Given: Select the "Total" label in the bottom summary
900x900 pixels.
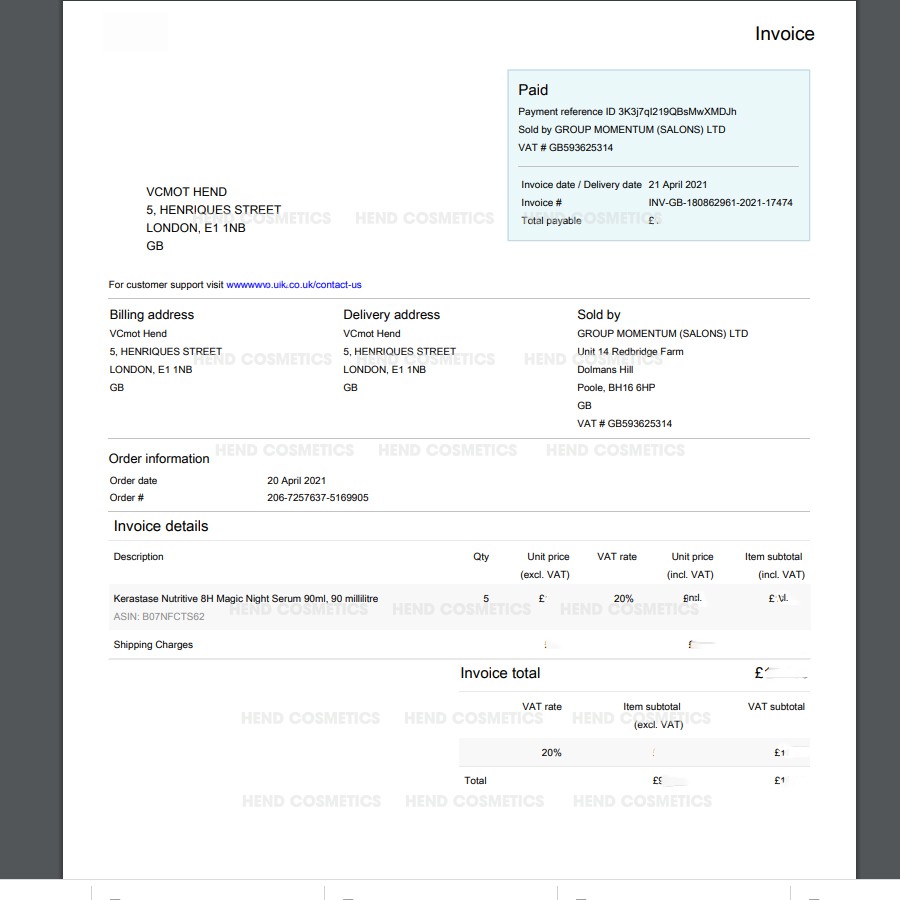Looking at the screenshot, I should click(475, 781).
